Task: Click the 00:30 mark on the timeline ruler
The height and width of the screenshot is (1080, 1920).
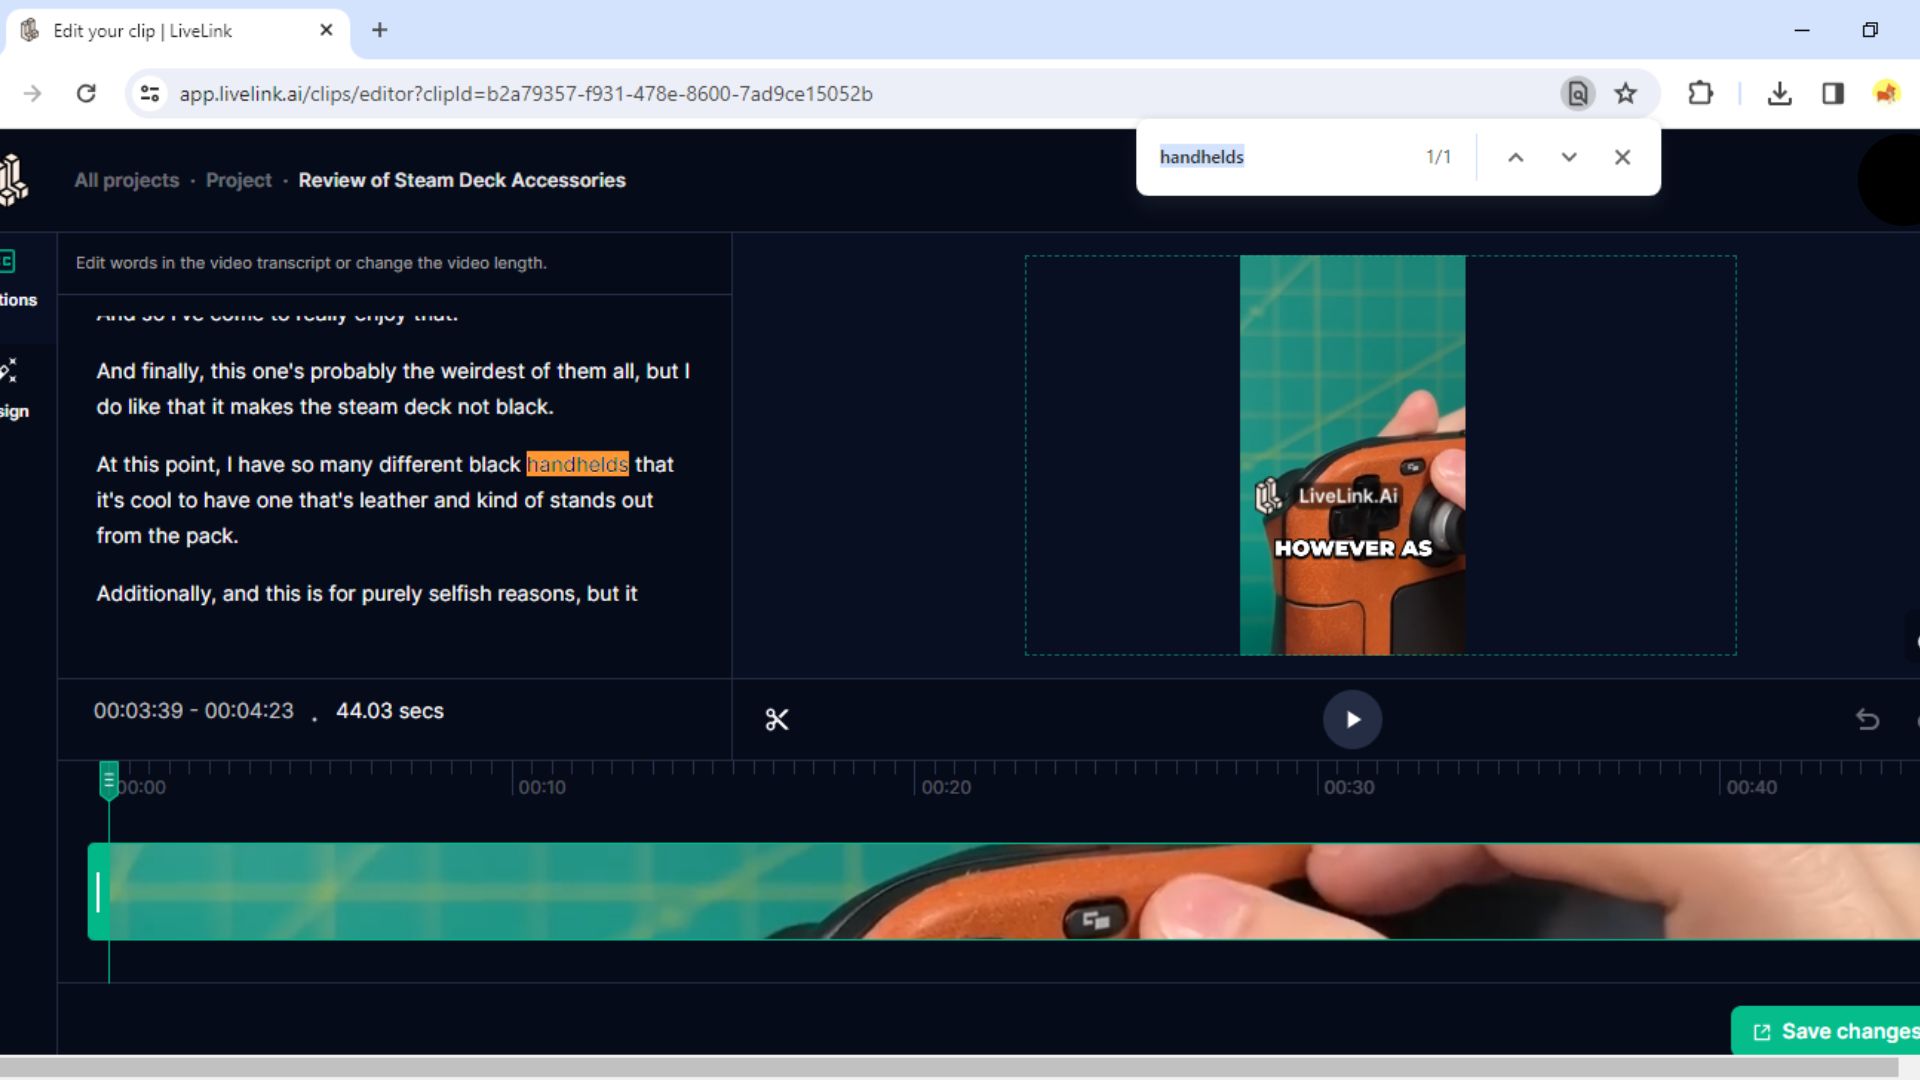Action: point(1349,788)
